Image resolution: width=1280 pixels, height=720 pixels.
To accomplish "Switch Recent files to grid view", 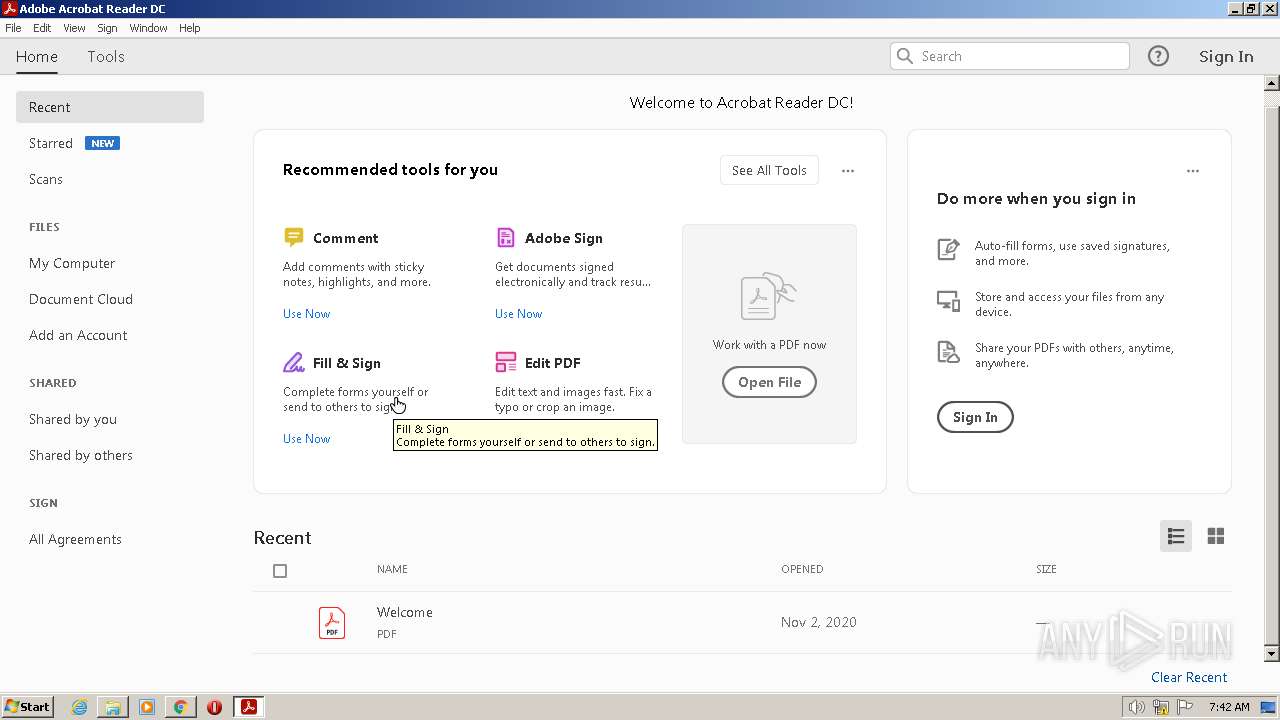I will point(1216,536).
